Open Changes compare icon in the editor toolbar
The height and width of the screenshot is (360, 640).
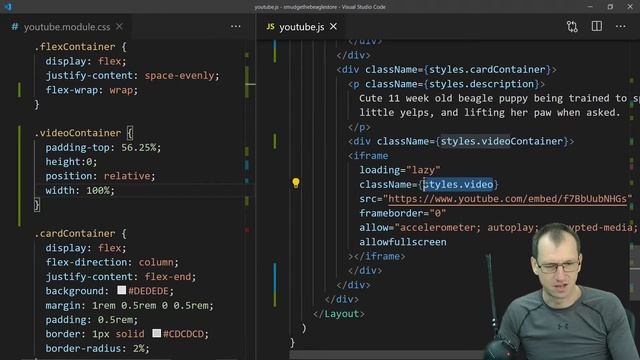(x=572, y=27)
